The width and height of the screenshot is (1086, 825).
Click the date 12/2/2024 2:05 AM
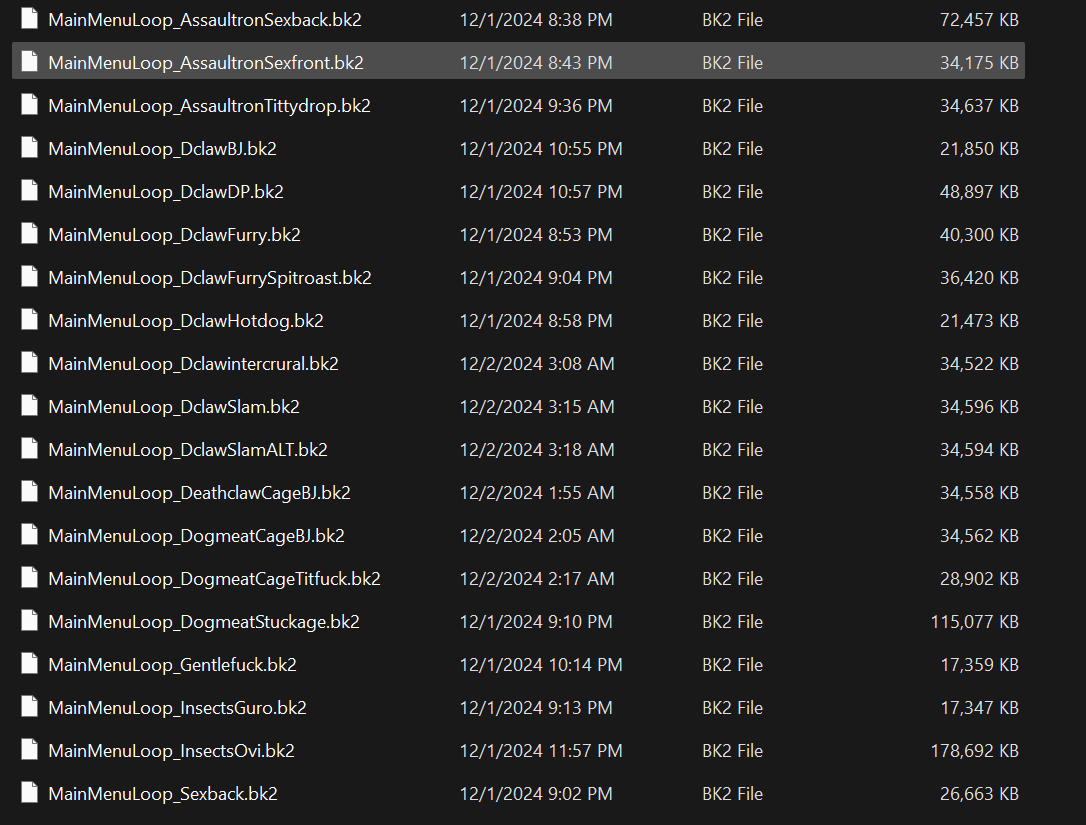[x=537, y=535]
